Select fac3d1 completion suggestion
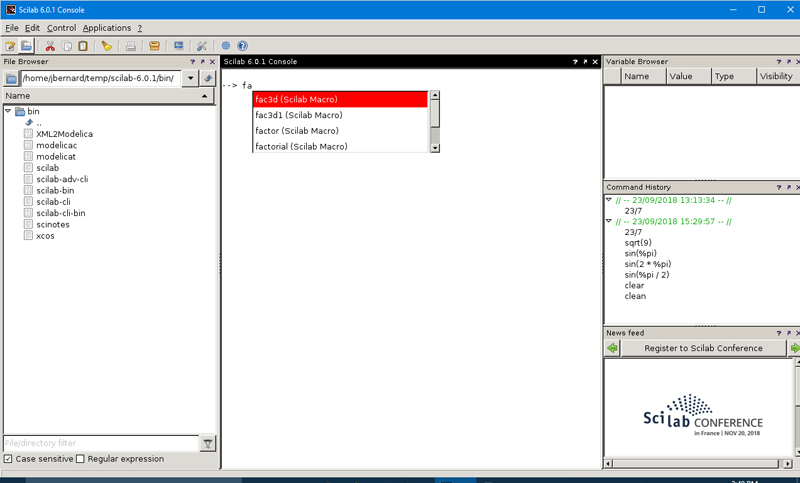 click(x=340, y=115)
